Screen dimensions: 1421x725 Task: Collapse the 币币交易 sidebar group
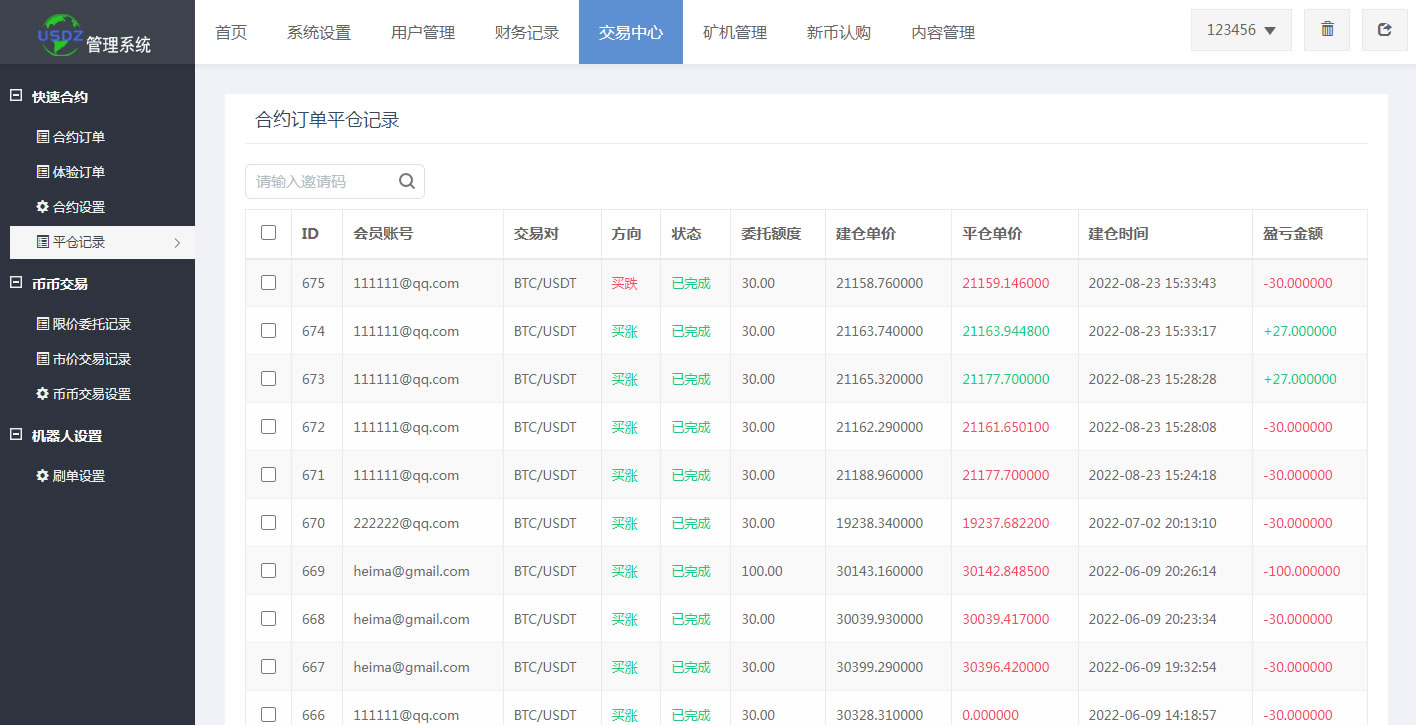[15, 283]
